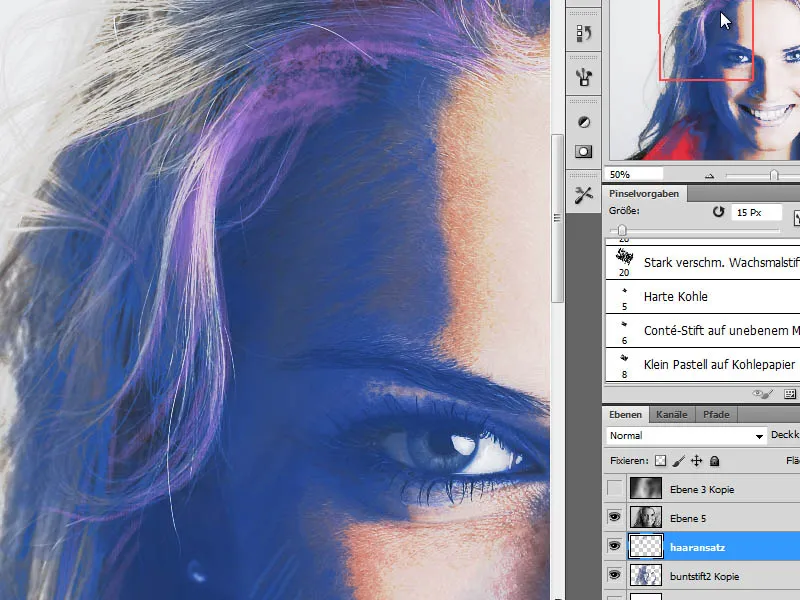Lock all with the padlock icon

714,461
